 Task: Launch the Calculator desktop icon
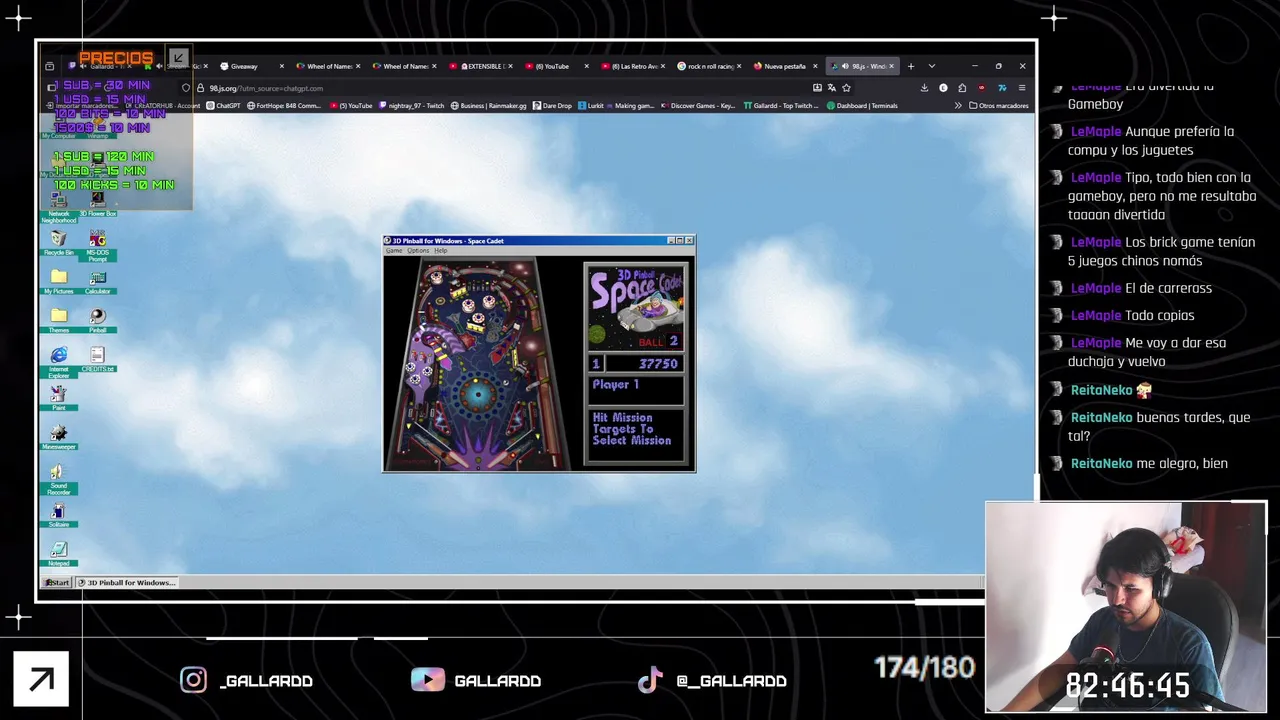97,281
